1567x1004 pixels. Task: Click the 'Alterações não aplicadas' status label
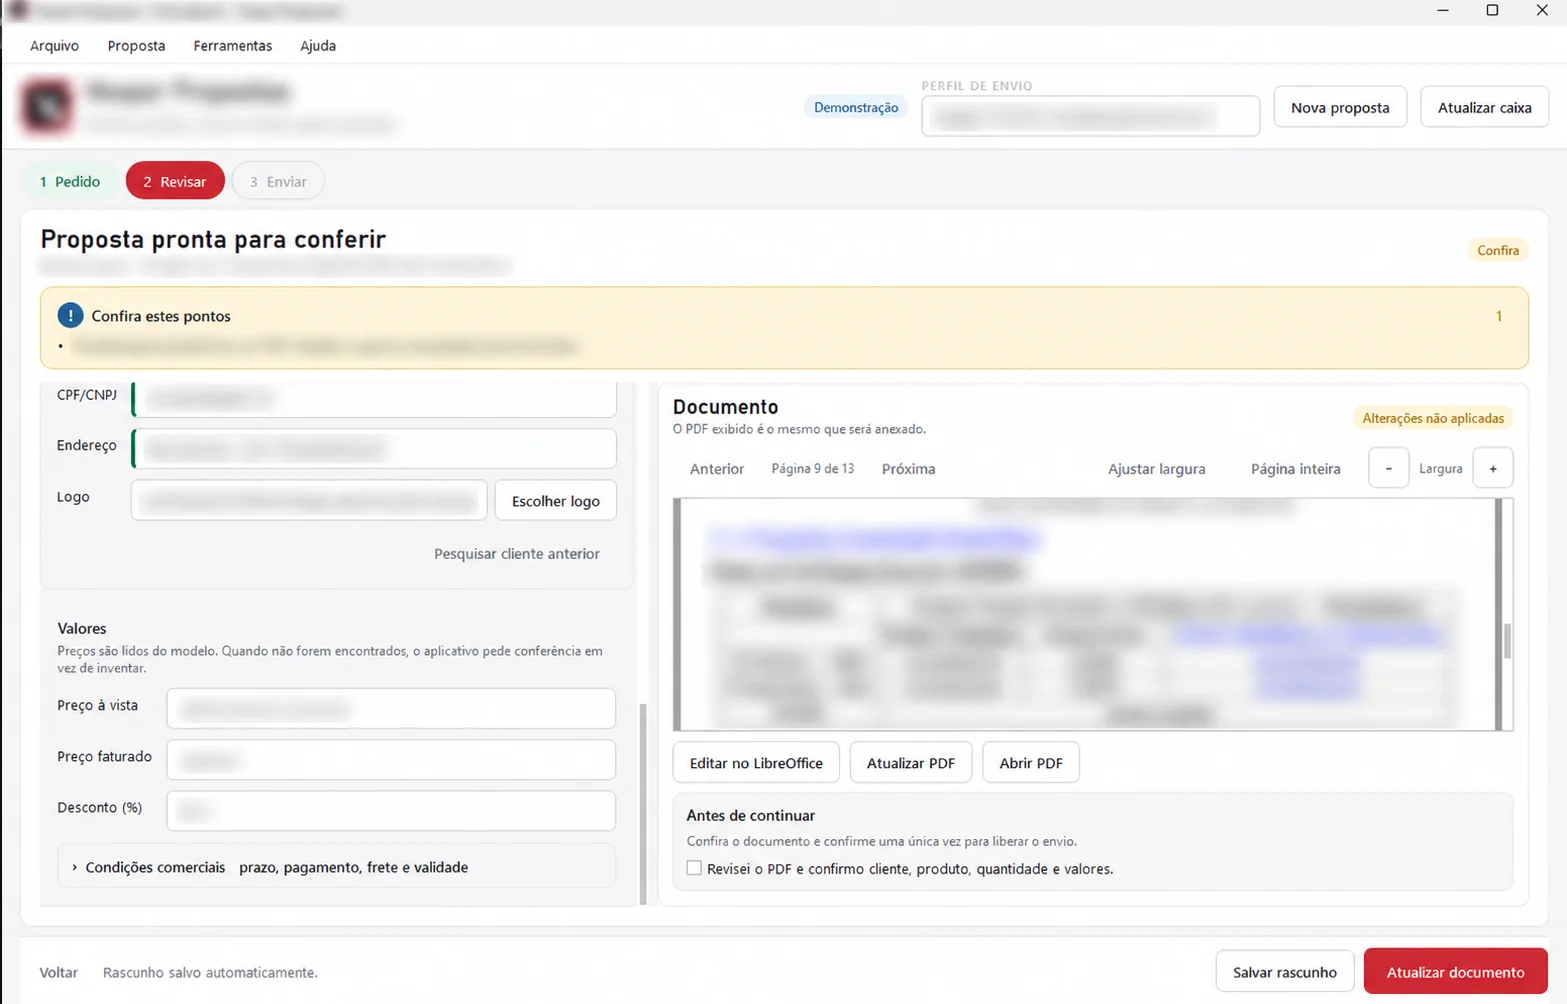click(x=1433, y=418)
